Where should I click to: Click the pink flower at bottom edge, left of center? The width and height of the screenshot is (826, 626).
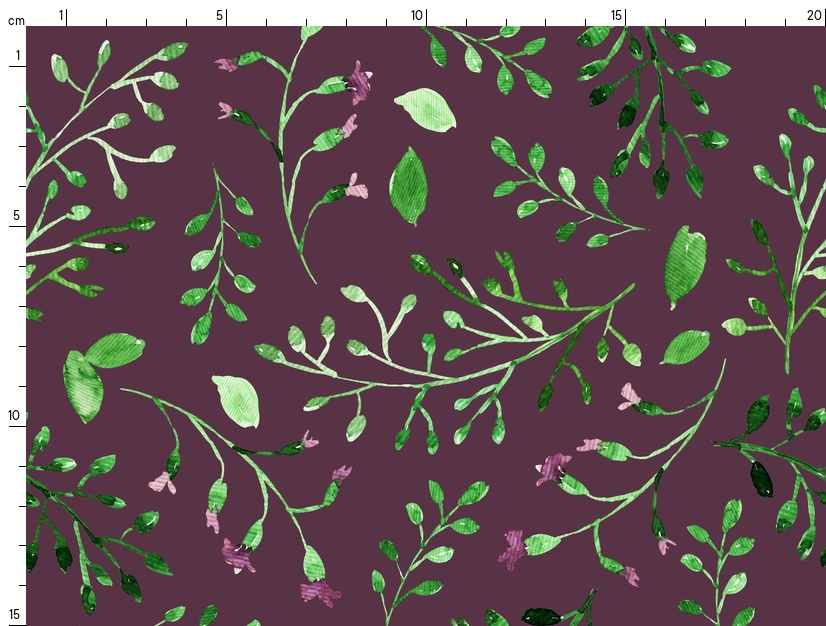pos(320,593)
